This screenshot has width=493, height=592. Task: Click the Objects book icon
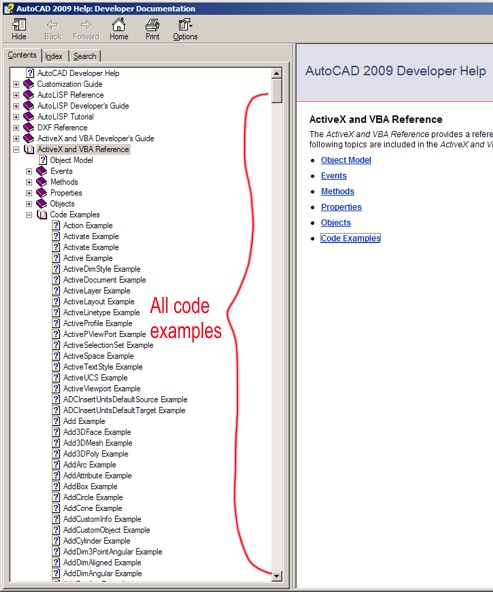pyautogui.click(x=42, y=204)
